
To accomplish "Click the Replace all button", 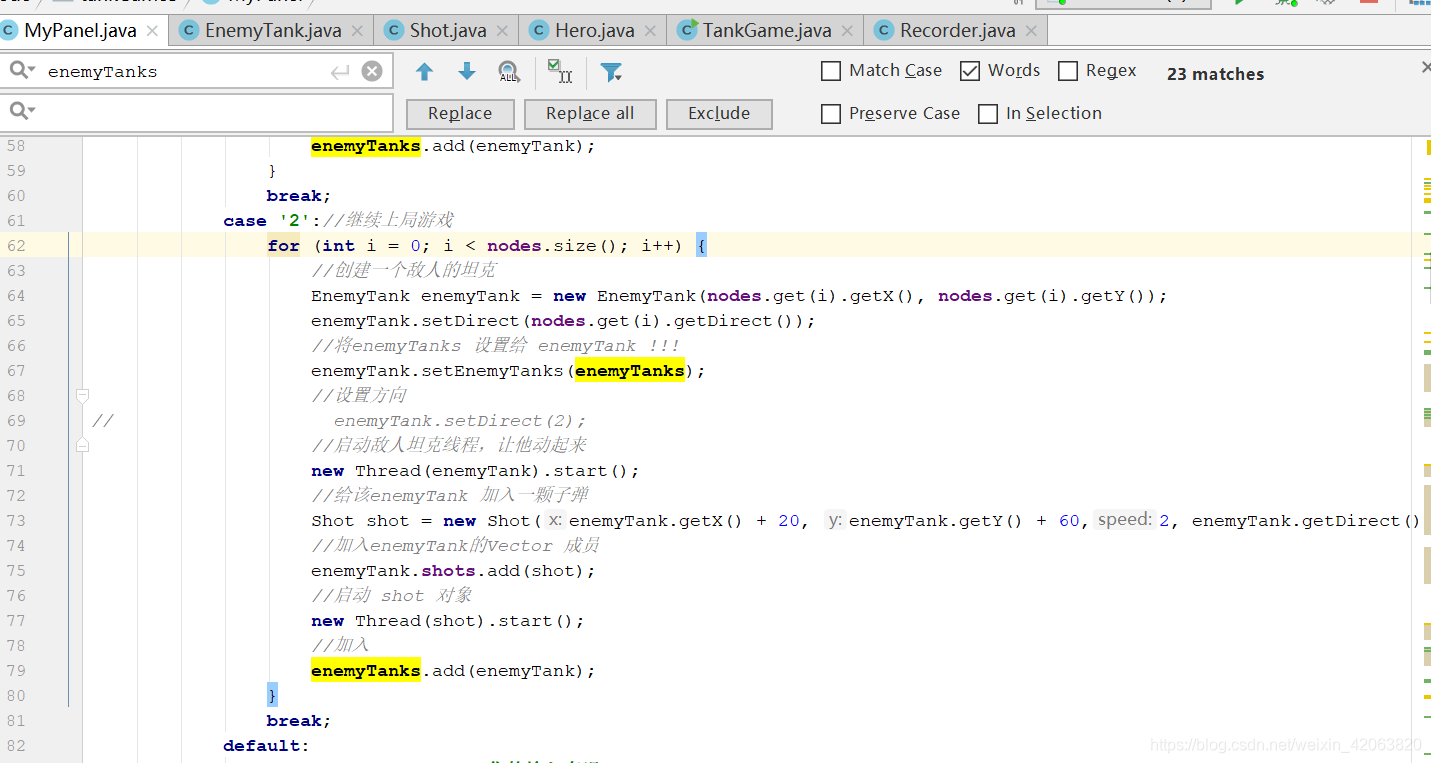I will 590,114.
